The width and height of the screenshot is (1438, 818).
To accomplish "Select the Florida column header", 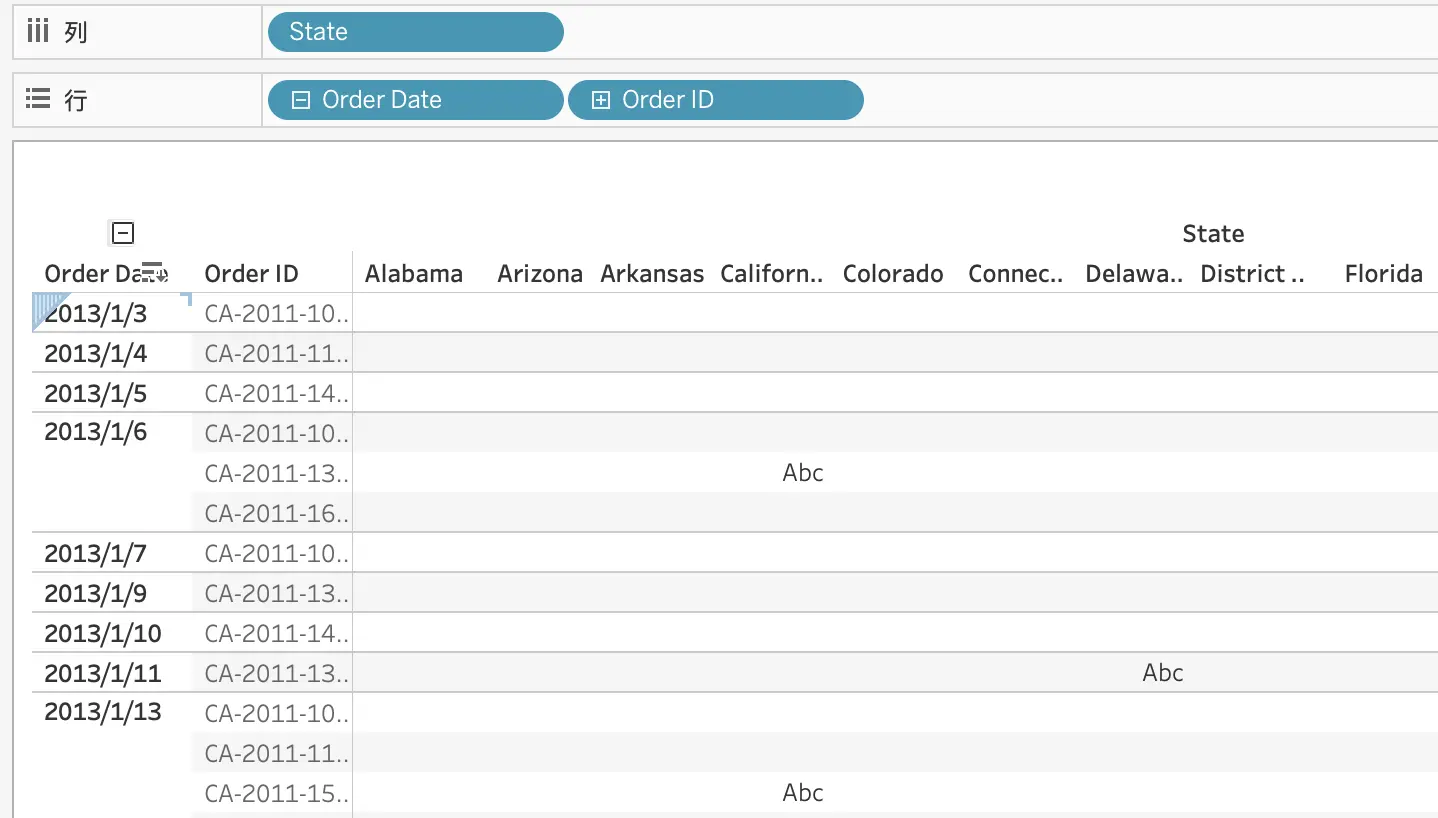I will [x=1384, y=274].
